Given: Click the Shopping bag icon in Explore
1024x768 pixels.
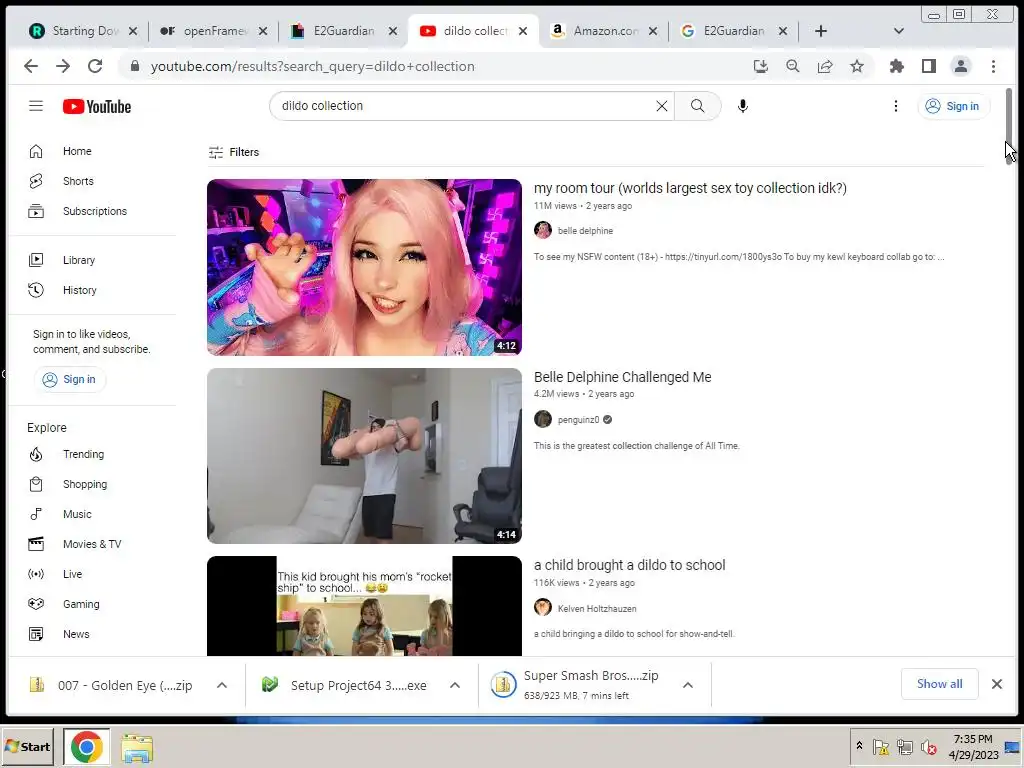Looking at the screenshot, I should pos(36,484).
